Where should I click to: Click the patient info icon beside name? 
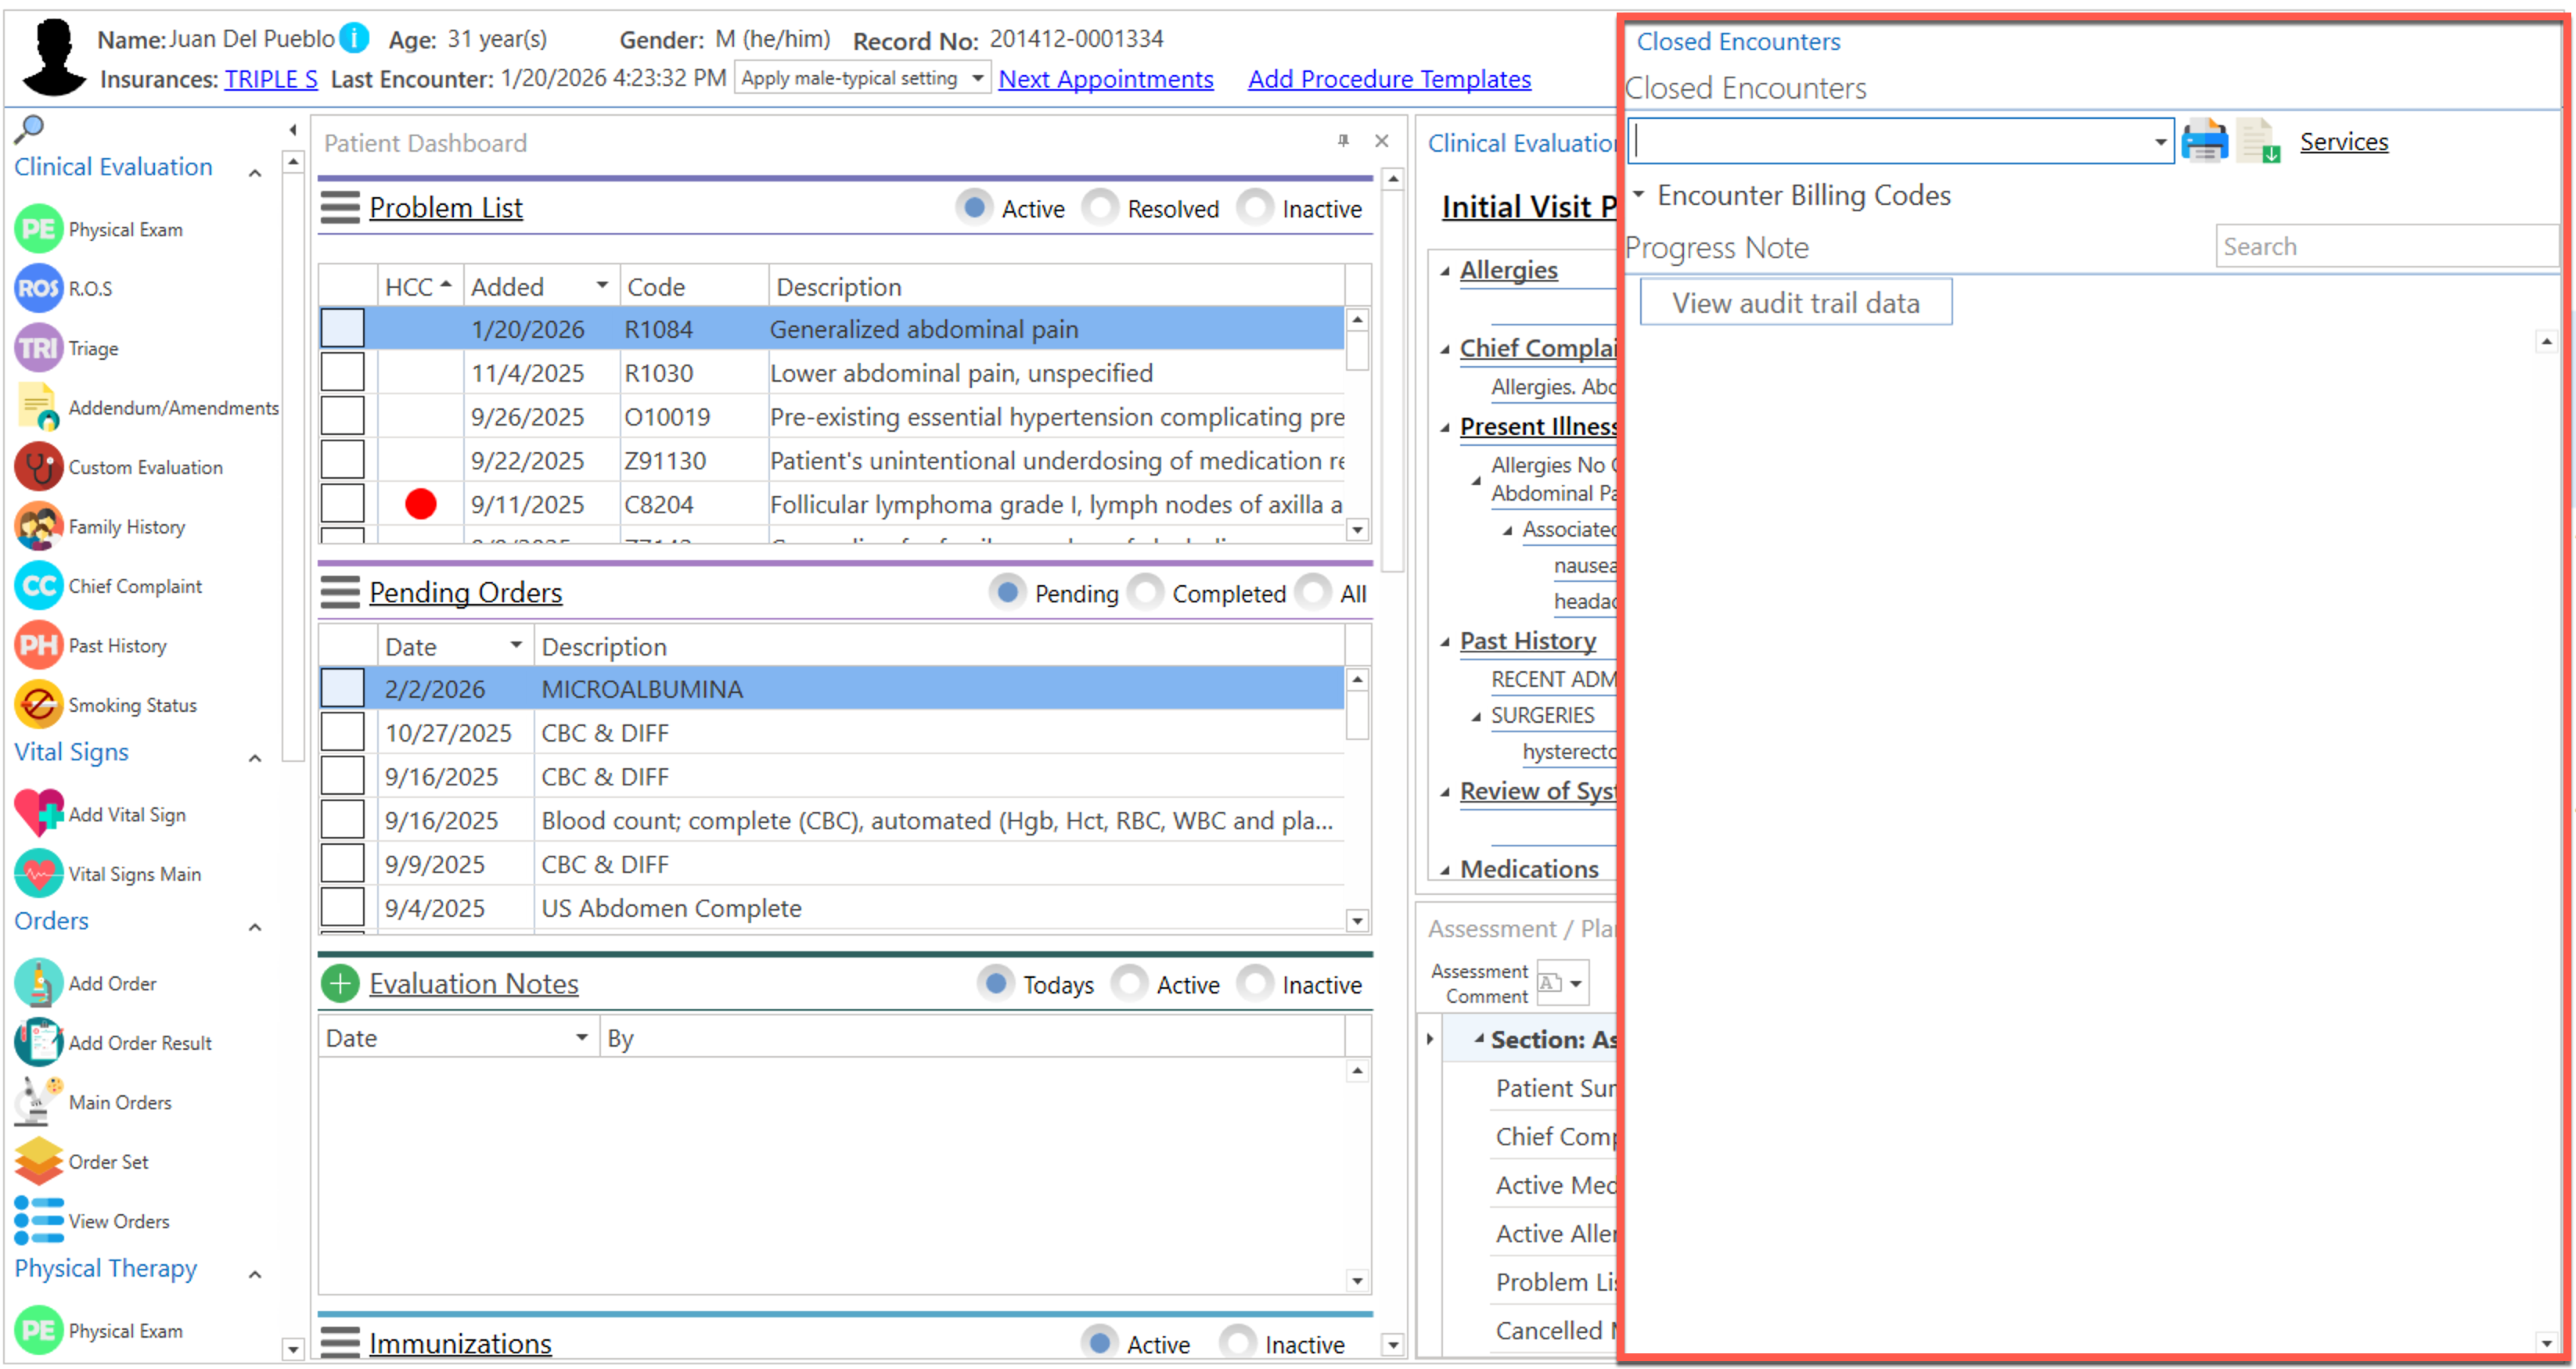(354, 38)
